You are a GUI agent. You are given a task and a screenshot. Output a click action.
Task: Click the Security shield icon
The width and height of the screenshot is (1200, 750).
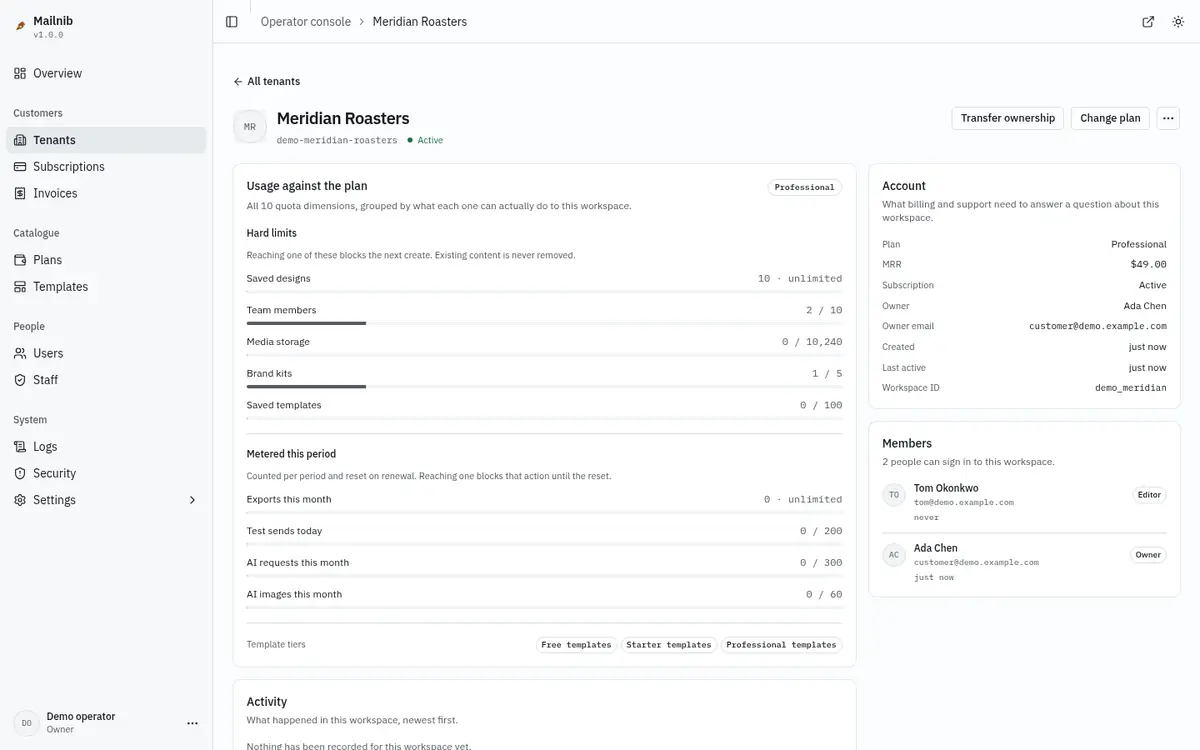click(20, 473)
